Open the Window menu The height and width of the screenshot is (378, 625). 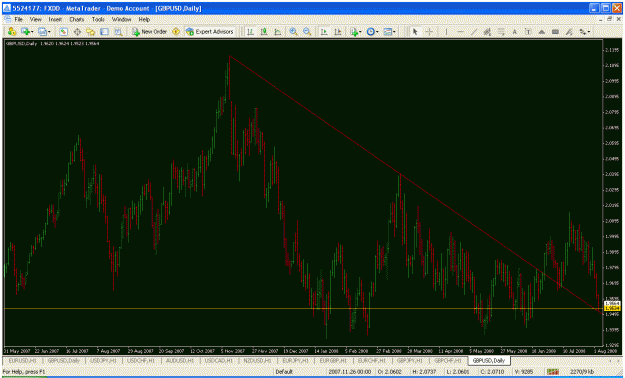(x=121, y=19)
